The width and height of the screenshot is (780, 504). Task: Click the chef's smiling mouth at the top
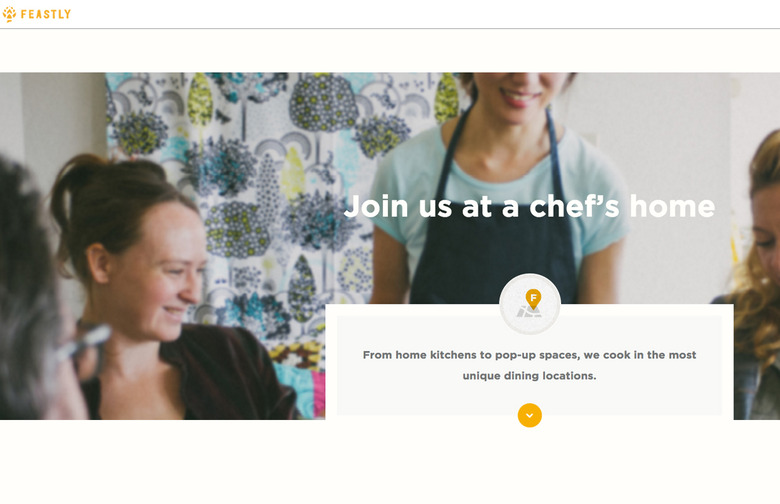(x=520, y=95)
